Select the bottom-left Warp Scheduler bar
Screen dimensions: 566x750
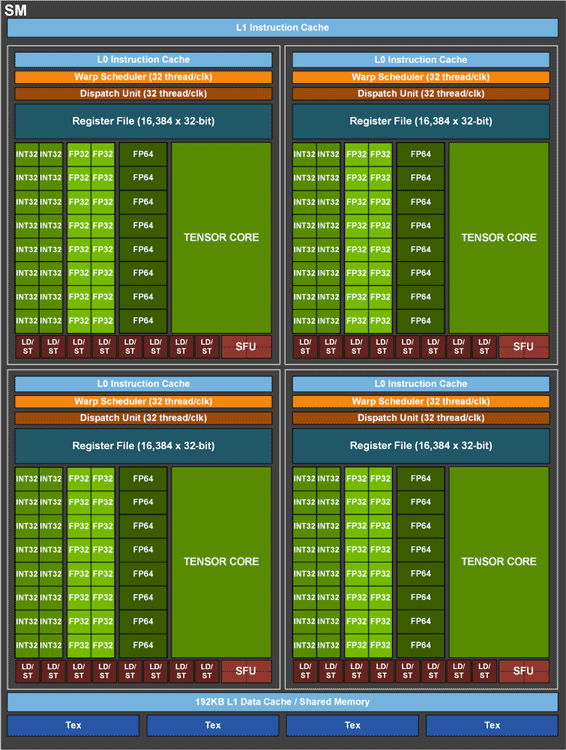pos(143,401)
